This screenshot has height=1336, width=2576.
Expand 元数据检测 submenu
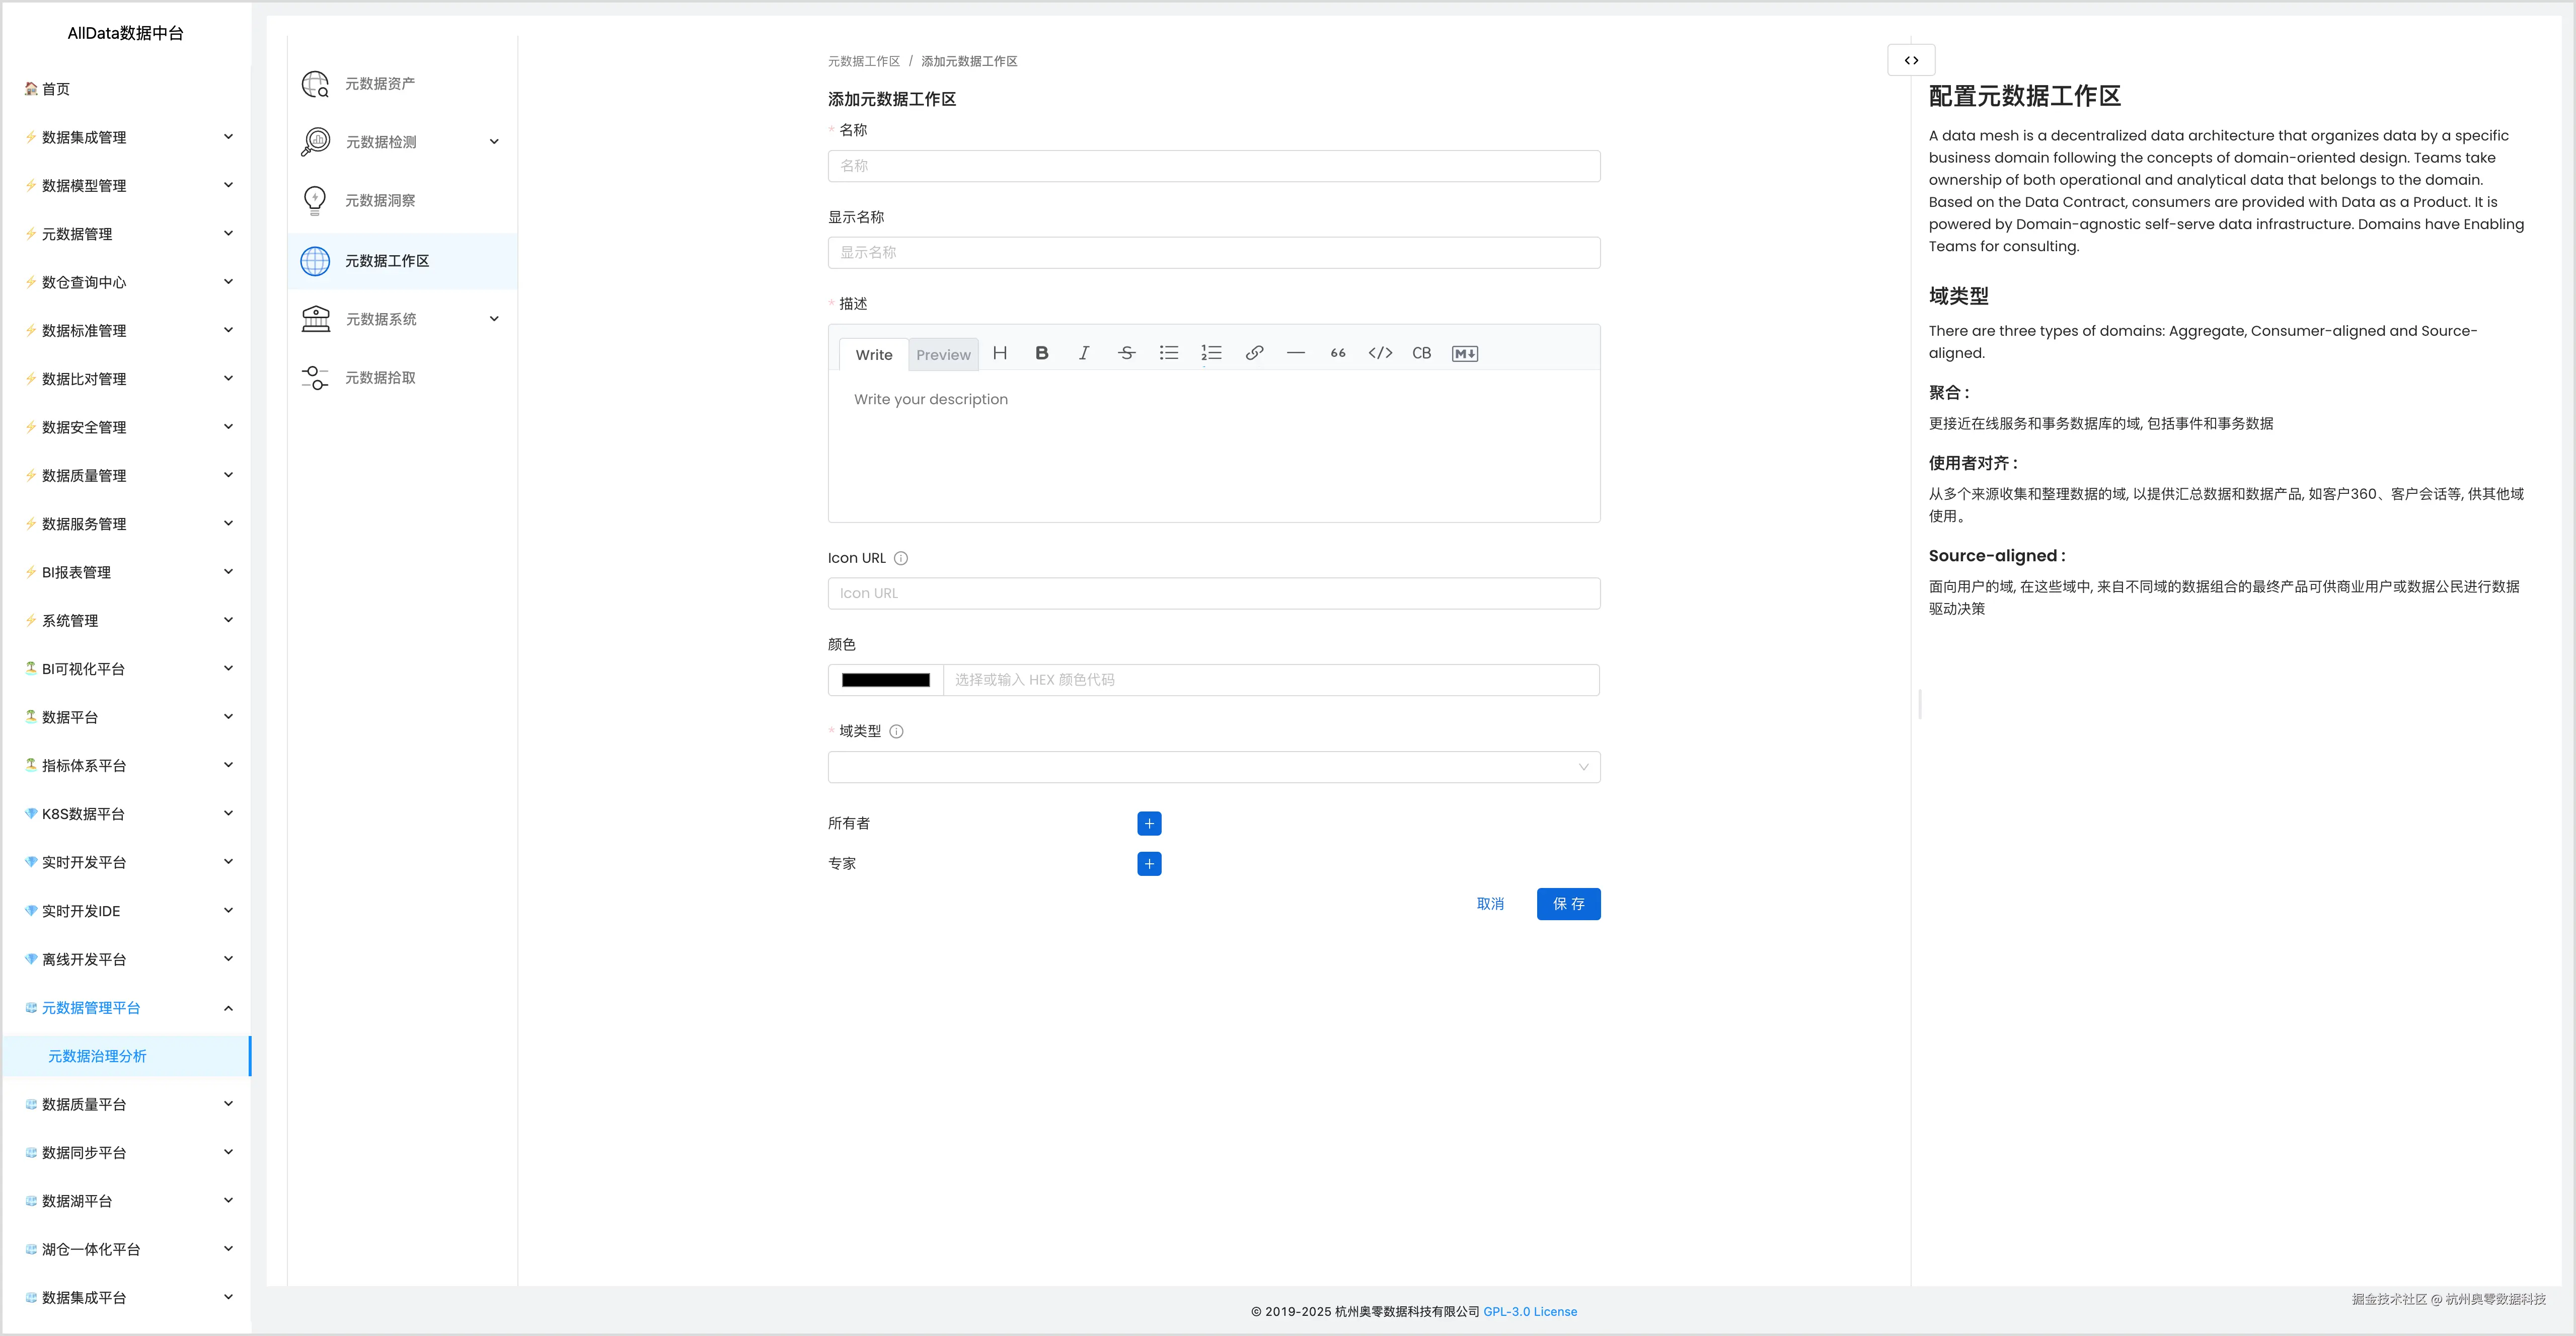tap(494, 142)
